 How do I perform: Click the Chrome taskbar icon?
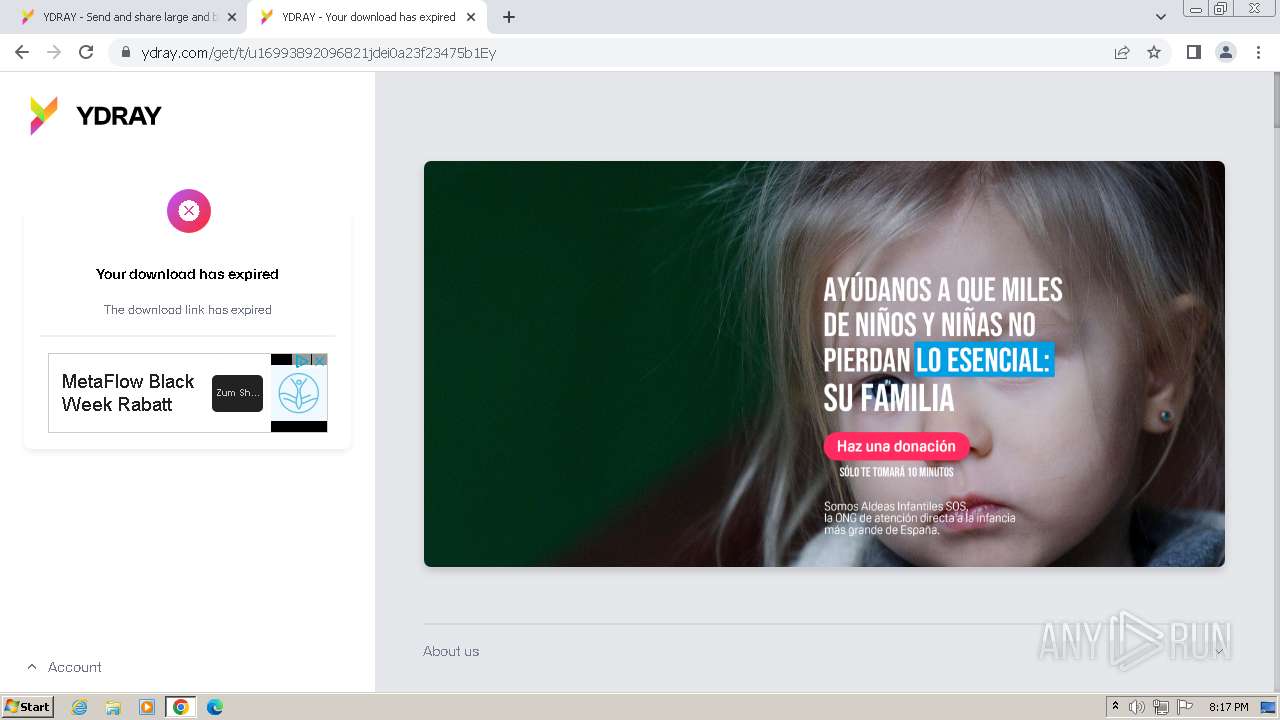pos(181,707)
